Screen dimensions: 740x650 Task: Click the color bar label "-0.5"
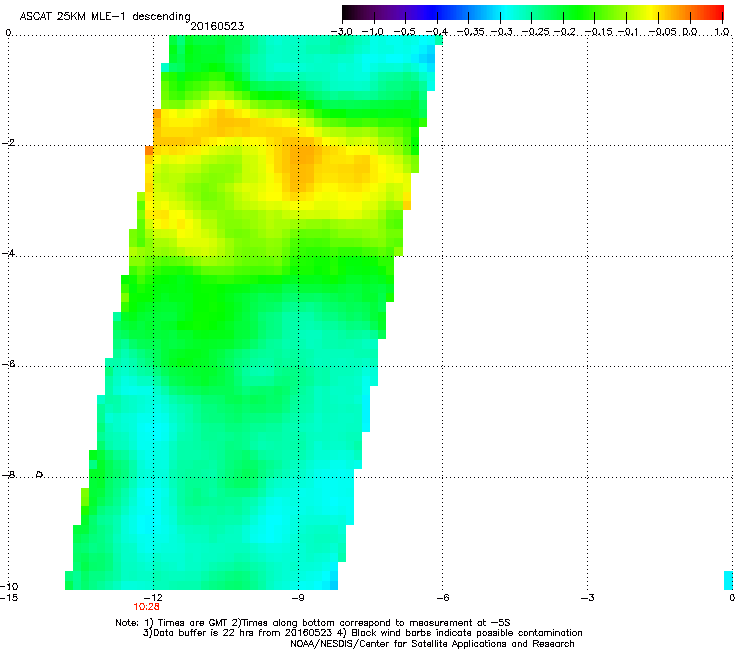pos(405,32)
